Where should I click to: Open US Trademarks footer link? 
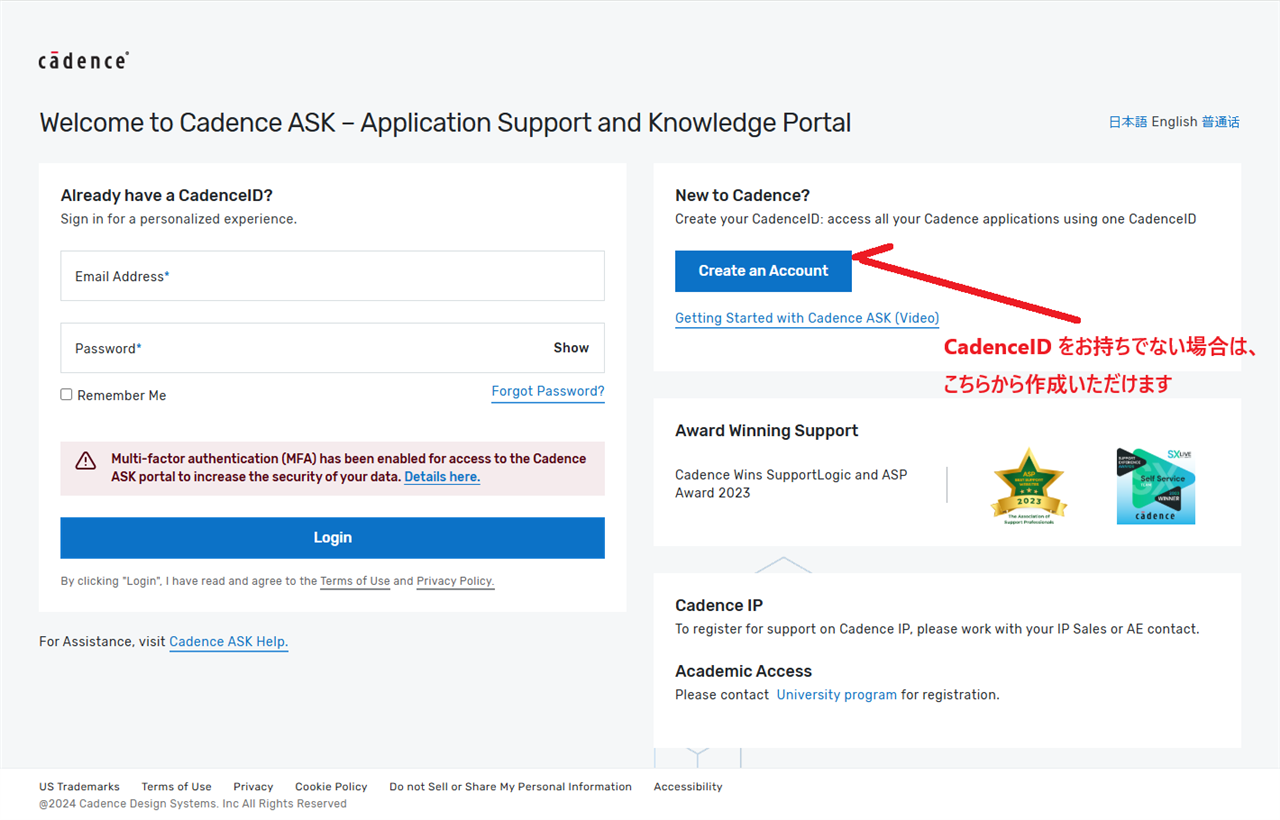[x=79, y=787]
